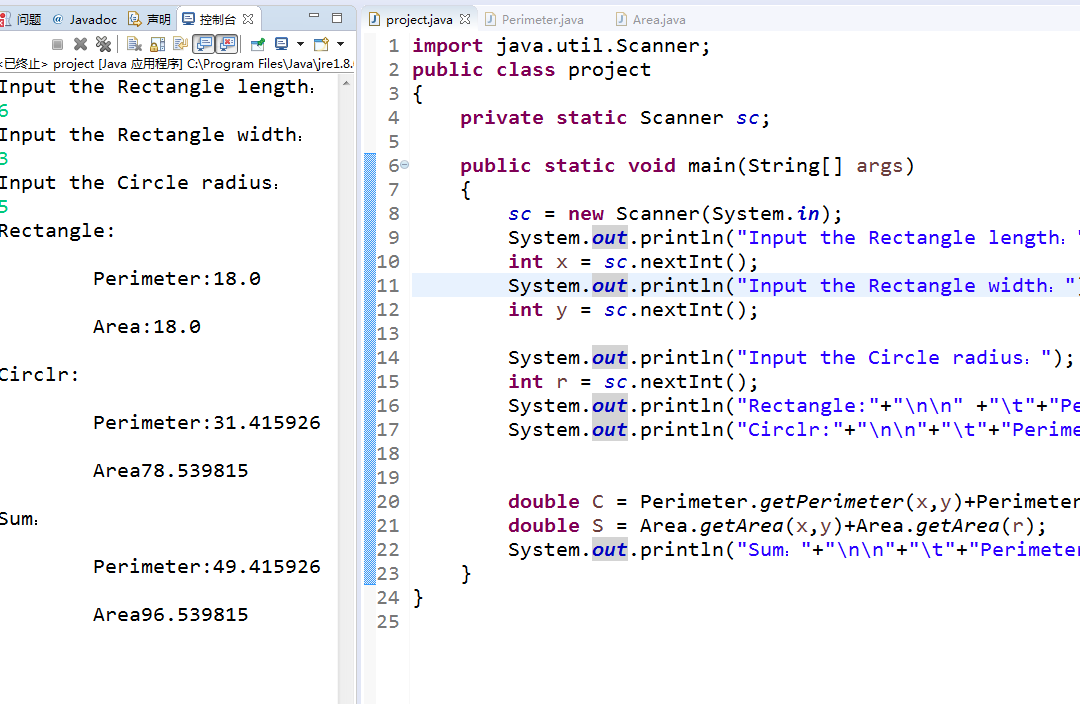
Task: Click 'int y = sc.nextInt();' code line
Action: point(633,310)
